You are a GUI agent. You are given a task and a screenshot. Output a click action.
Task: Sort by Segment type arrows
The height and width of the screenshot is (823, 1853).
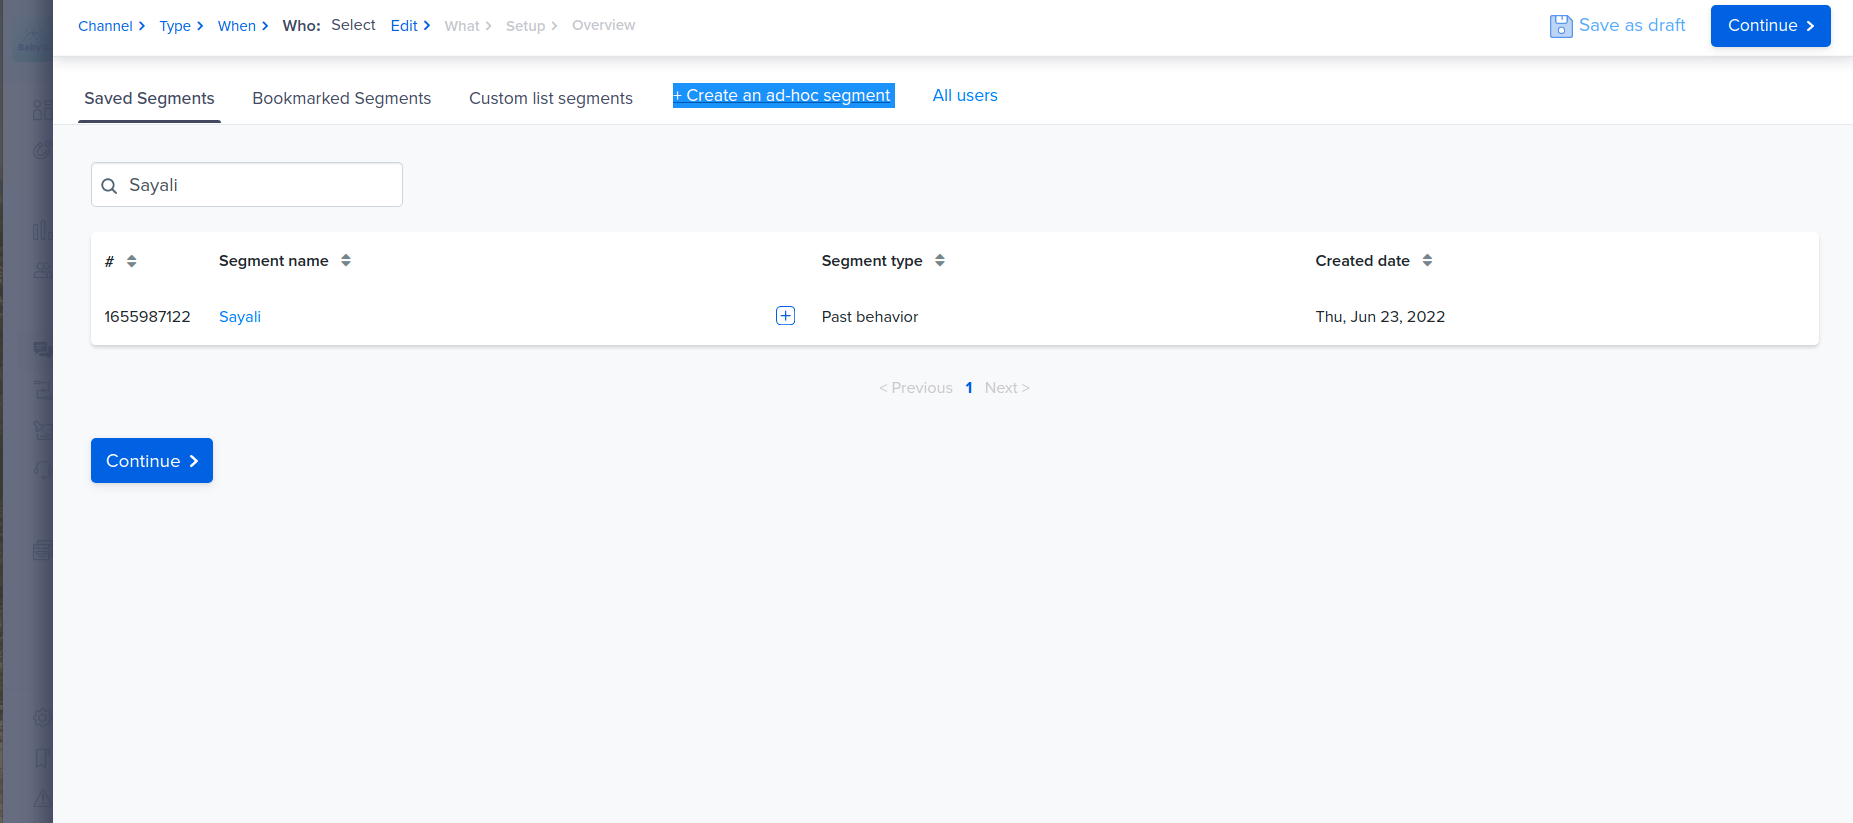point(940,260)
